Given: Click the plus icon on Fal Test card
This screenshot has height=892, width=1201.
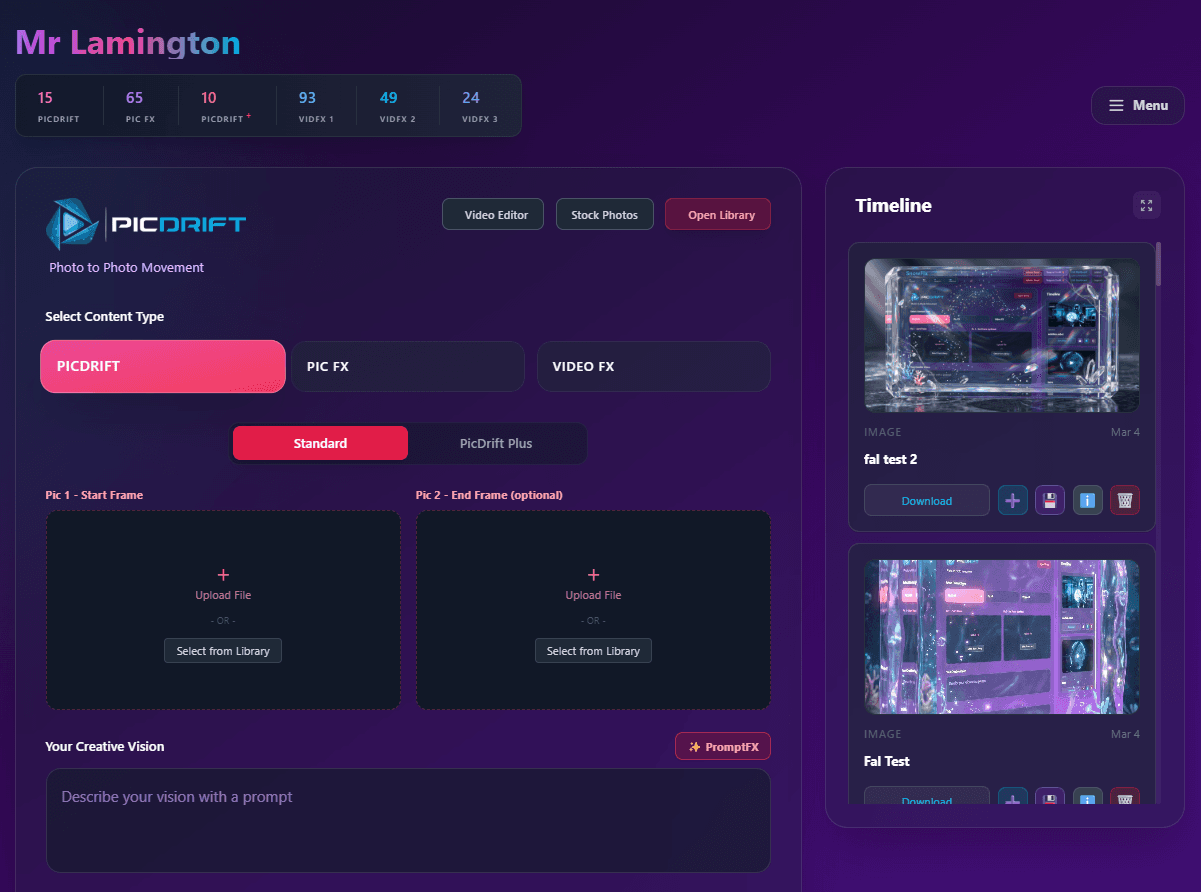Looking at the screenshot, I should pos(1013,797).
